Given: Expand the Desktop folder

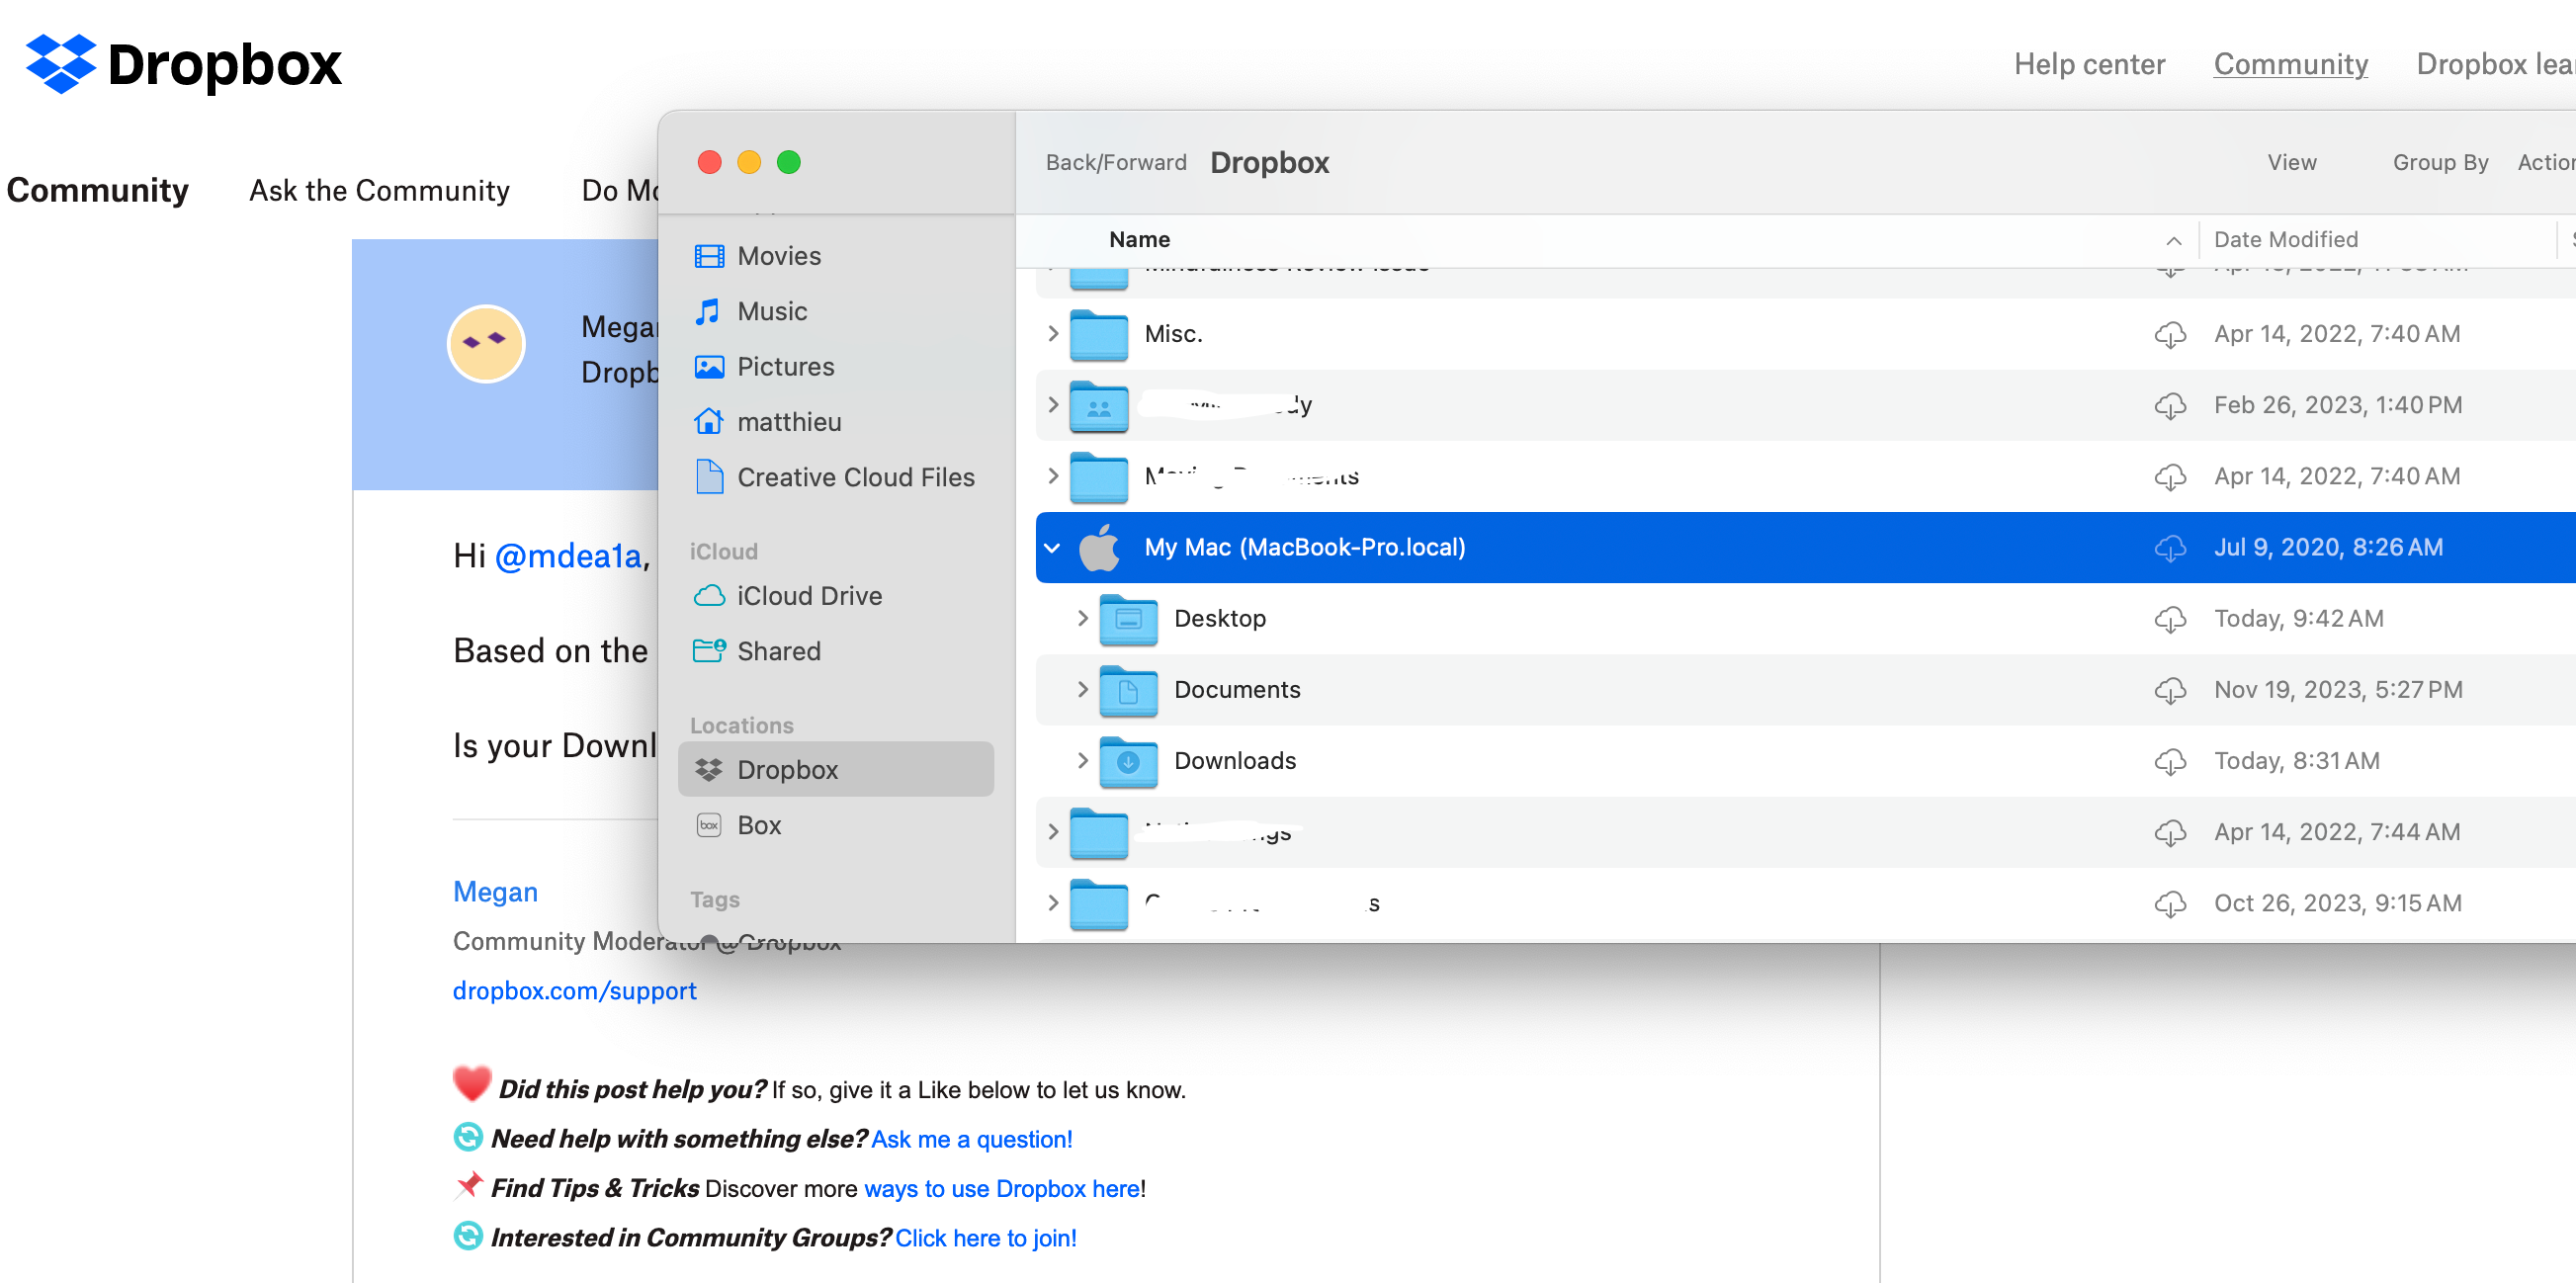Looking at the screenshot, I should click(x=1082, y=618).
